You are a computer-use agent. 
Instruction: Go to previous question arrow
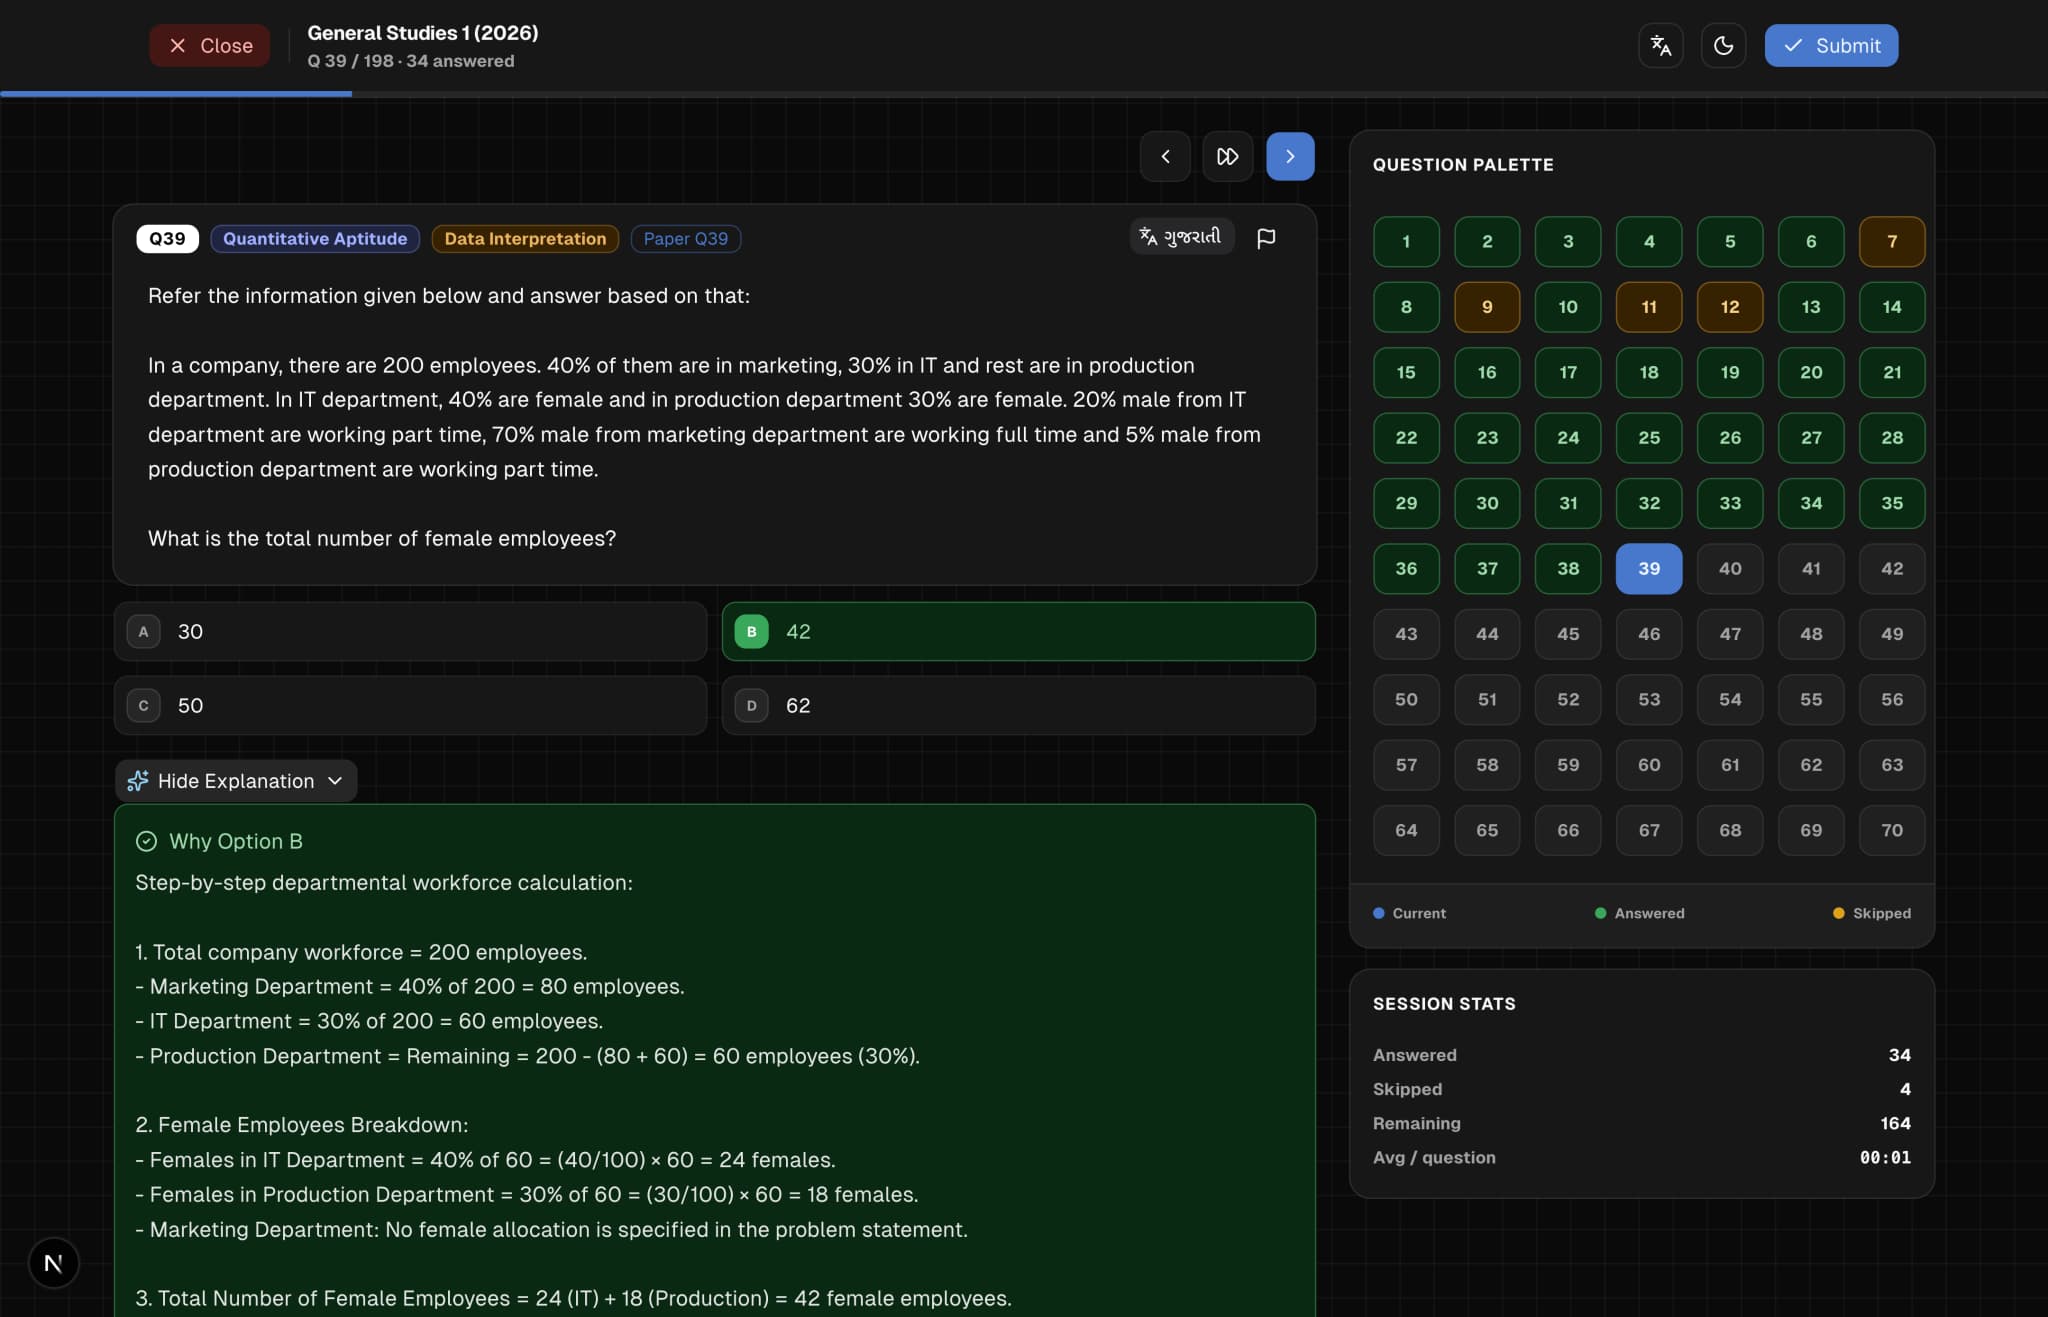(x=1165, y=157)
